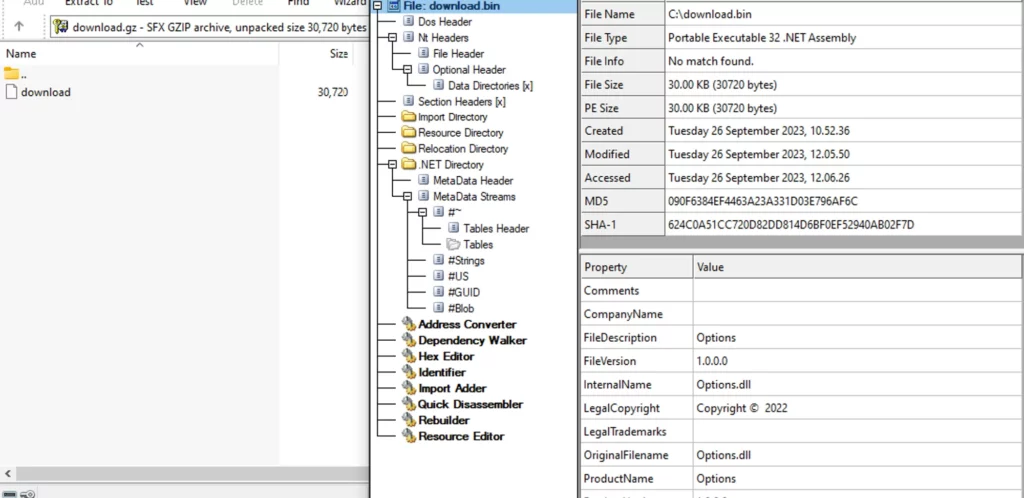Image resolution: width=1024 pixels, height=498 pixels.
Task: Sort file list by Size column
Action: (339, 54)
